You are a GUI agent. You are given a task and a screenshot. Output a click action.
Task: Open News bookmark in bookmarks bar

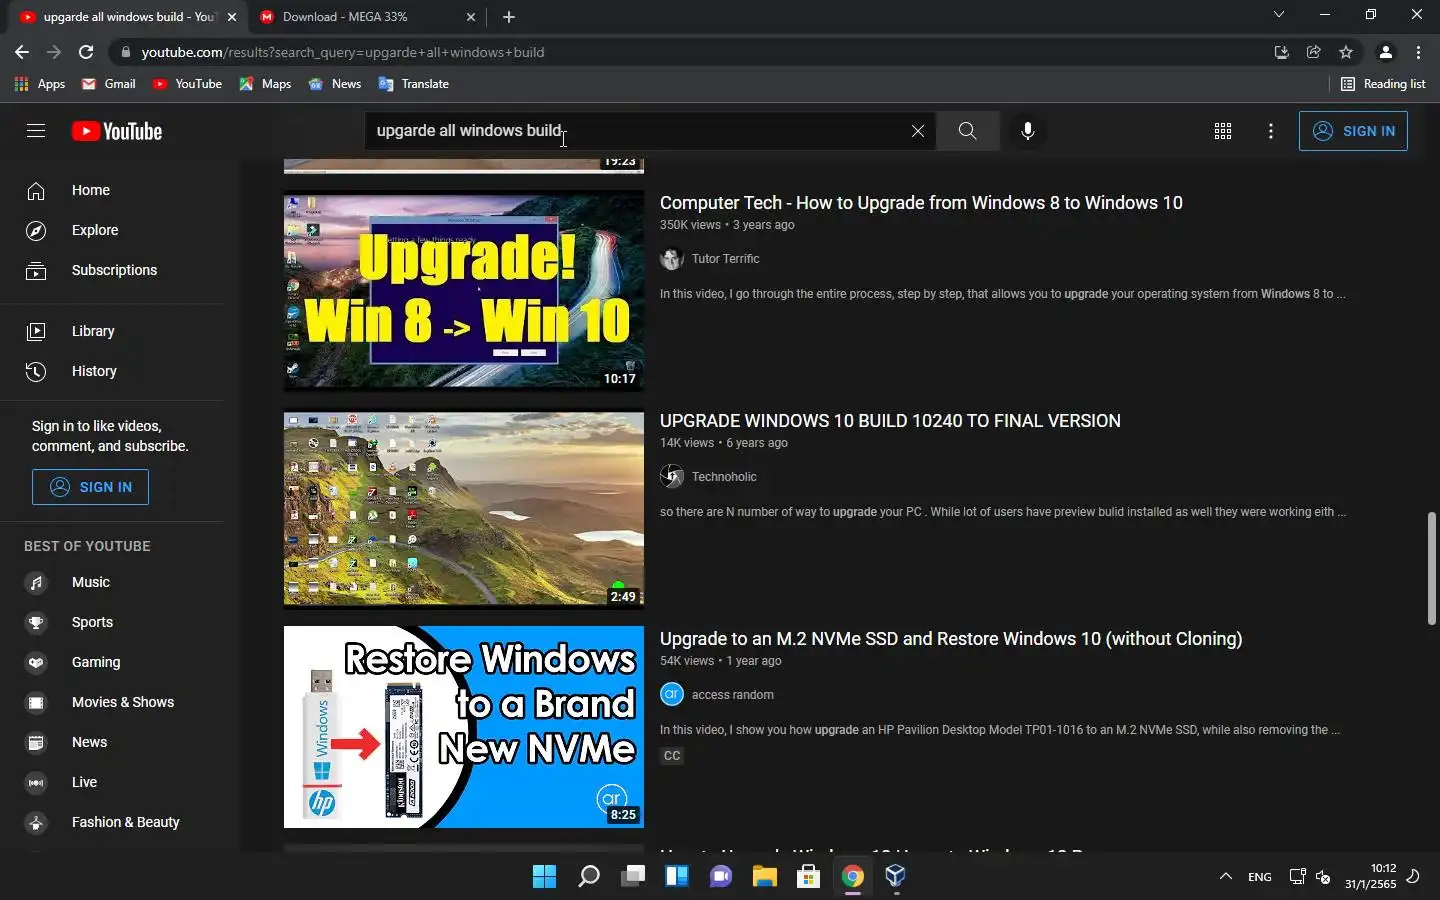[x=335, y=84]
